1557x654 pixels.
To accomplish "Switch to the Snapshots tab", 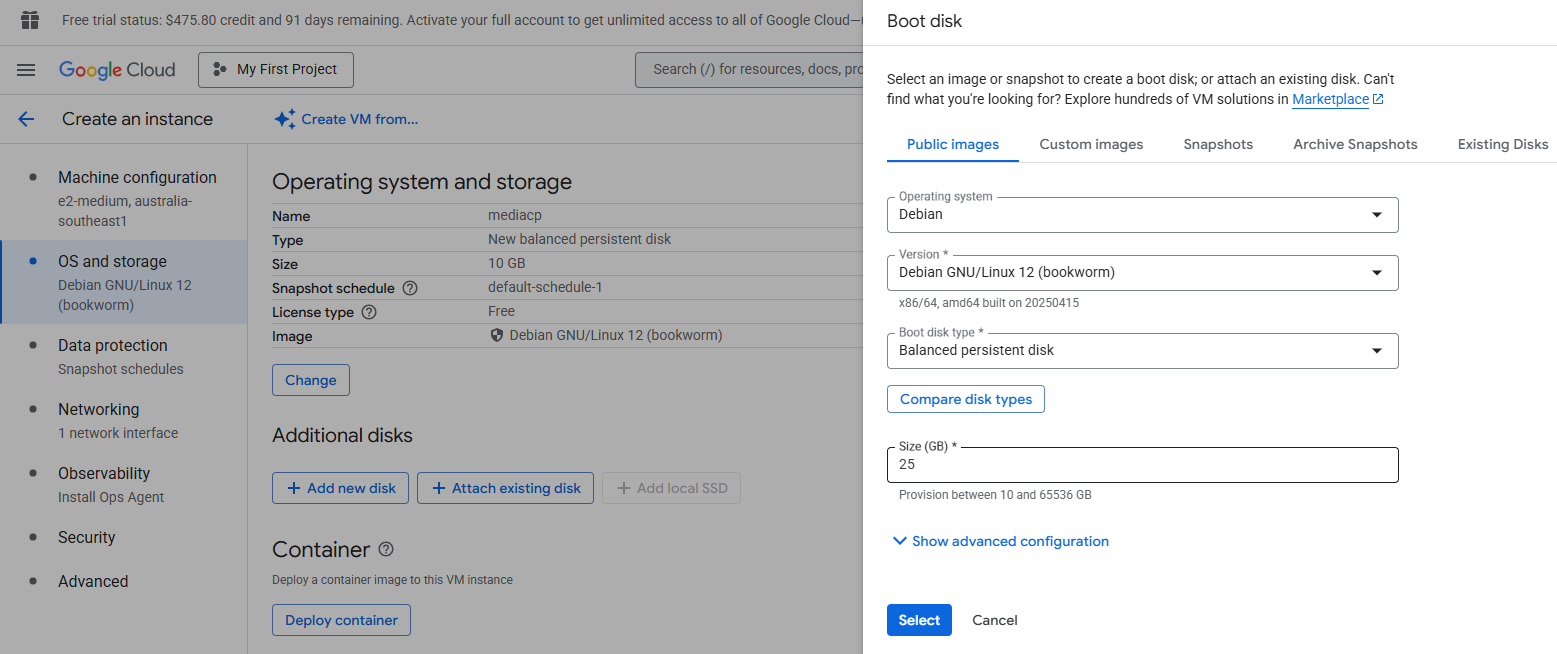I will click(1218, 144).
